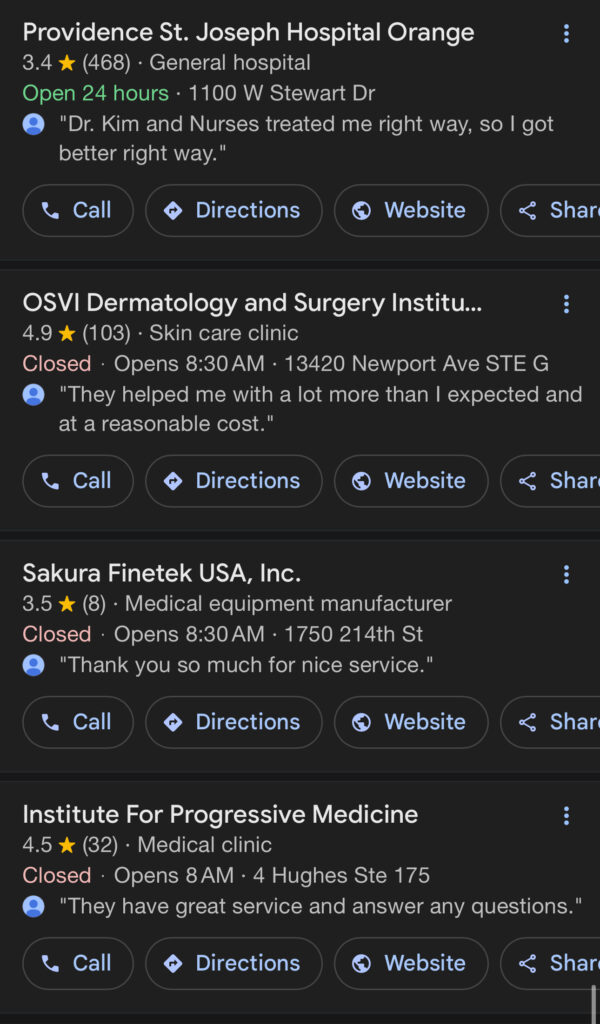Image resolution: width=600 pixels, height=1024 pixels.
Task: Open more options for OSVI Dermatology listing
Action: (566, 304)
